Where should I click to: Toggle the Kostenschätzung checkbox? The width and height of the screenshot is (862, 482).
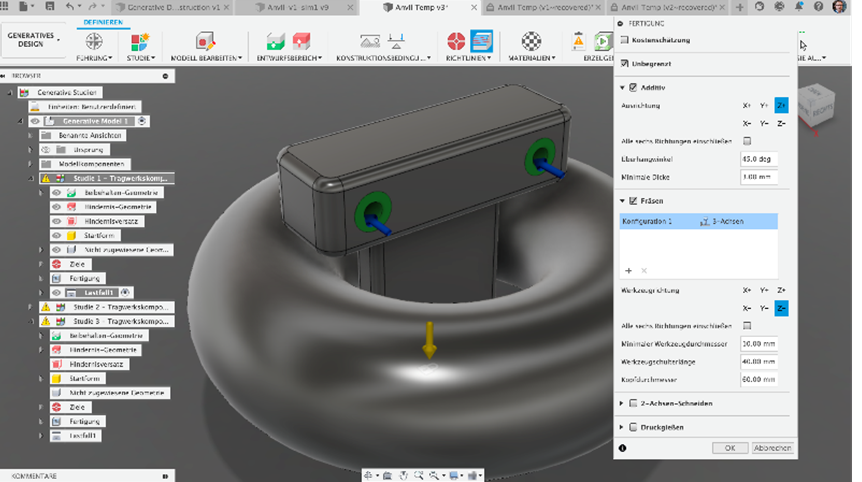pos(625,40)
